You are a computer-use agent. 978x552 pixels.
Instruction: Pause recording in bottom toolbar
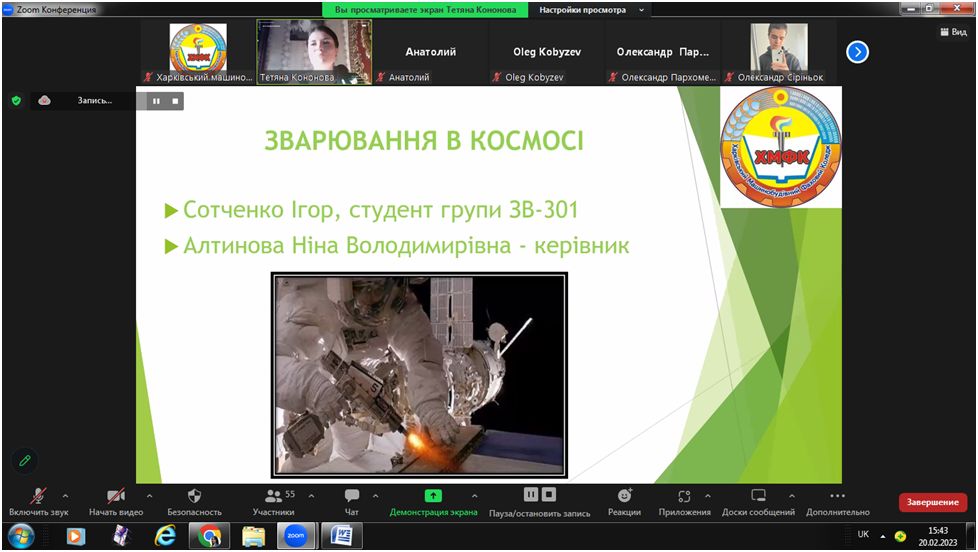tap(531, 495)
